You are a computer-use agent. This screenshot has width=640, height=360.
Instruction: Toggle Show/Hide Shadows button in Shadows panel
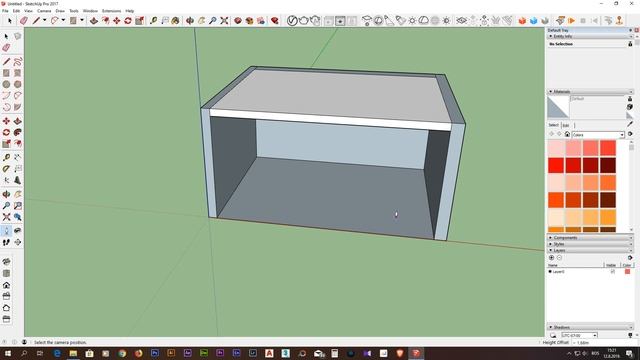pyautogui.click(x=553, y=335)
